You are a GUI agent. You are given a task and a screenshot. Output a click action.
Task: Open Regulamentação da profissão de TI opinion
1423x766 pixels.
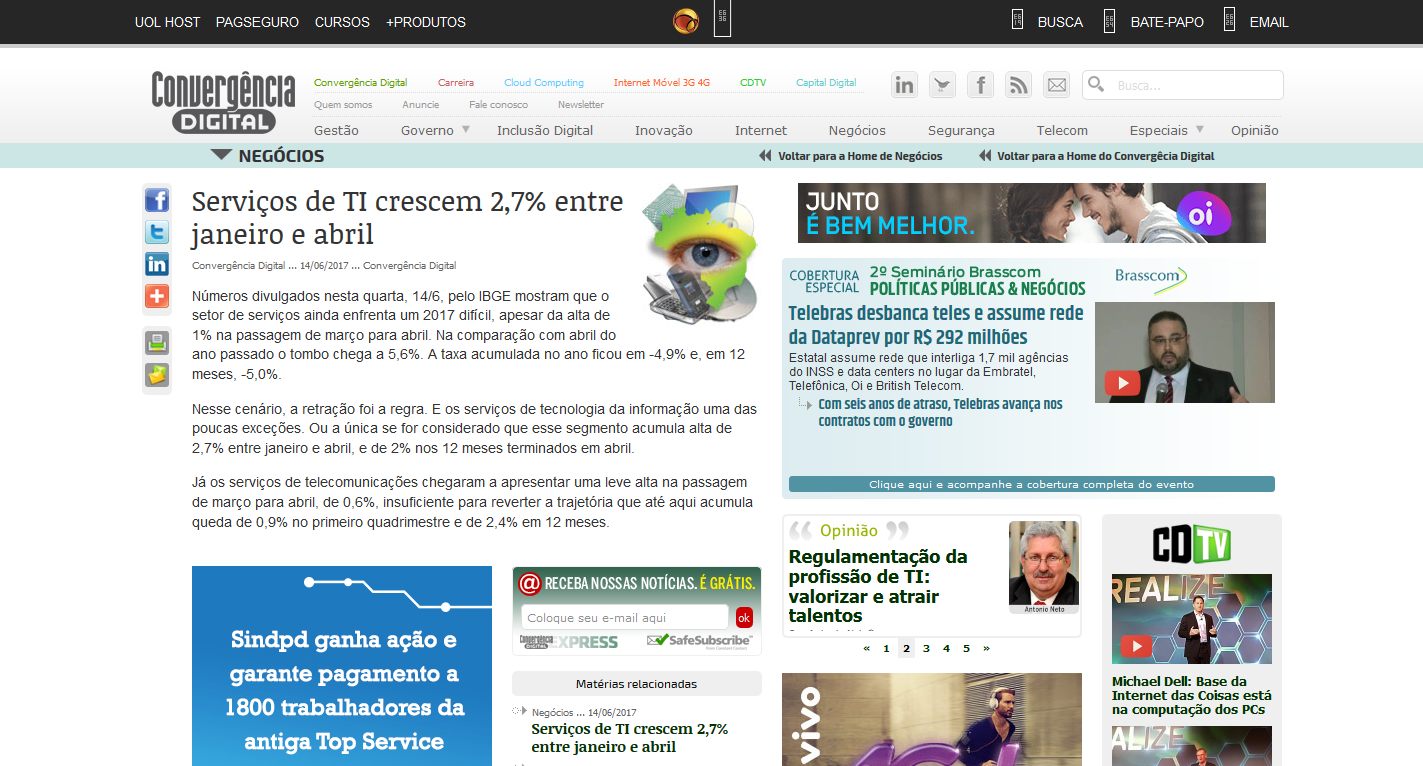878,585
